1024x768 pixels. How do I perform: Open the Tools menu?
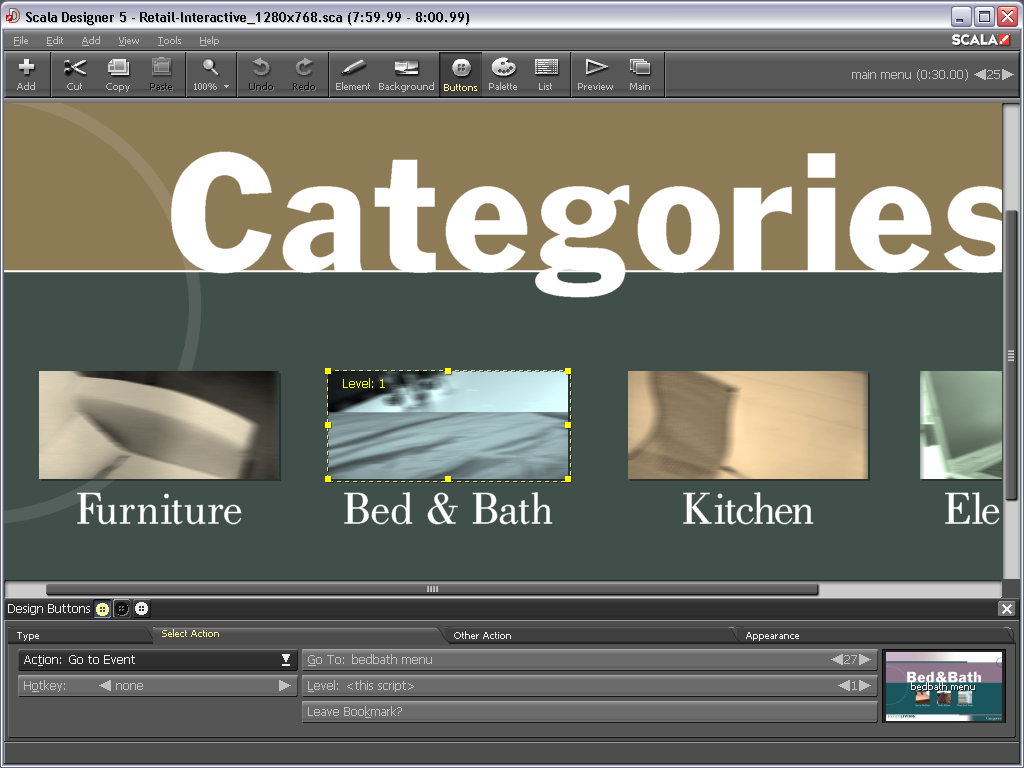click(x=169, y=41)
